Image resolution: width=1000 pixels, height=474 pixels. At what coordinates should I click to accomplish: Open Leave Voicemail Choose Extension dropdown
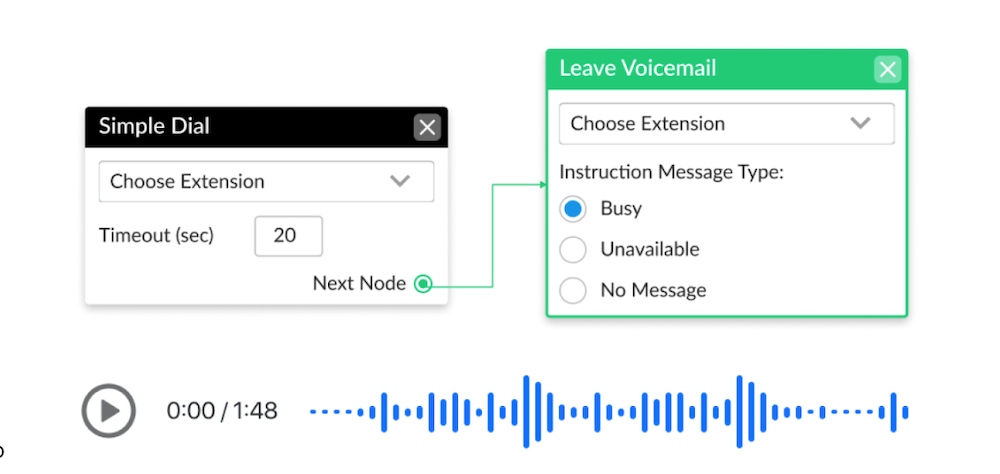point(726,123)
